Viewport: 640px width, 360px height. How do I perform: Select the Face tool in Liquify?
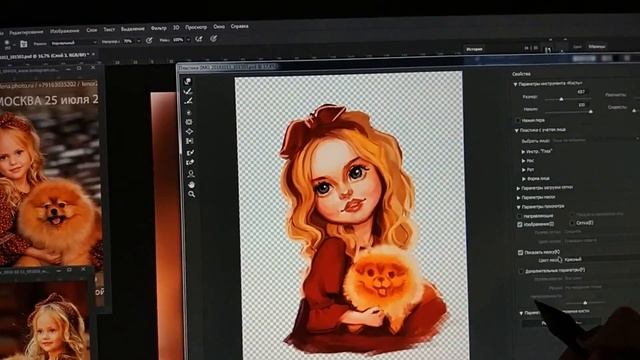(x=191, y=174)
